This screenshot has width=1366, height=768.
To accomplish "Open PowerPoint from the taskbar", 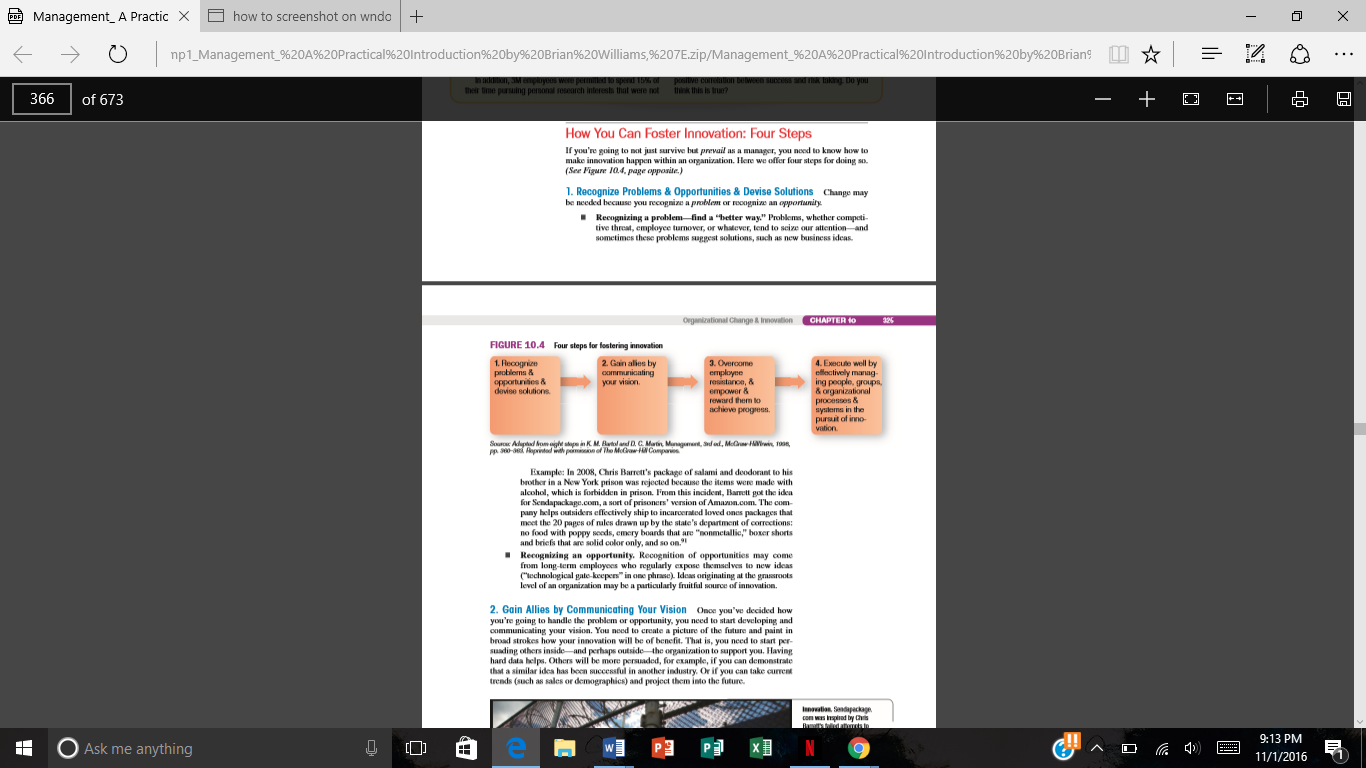I will [x=663, y=748].
